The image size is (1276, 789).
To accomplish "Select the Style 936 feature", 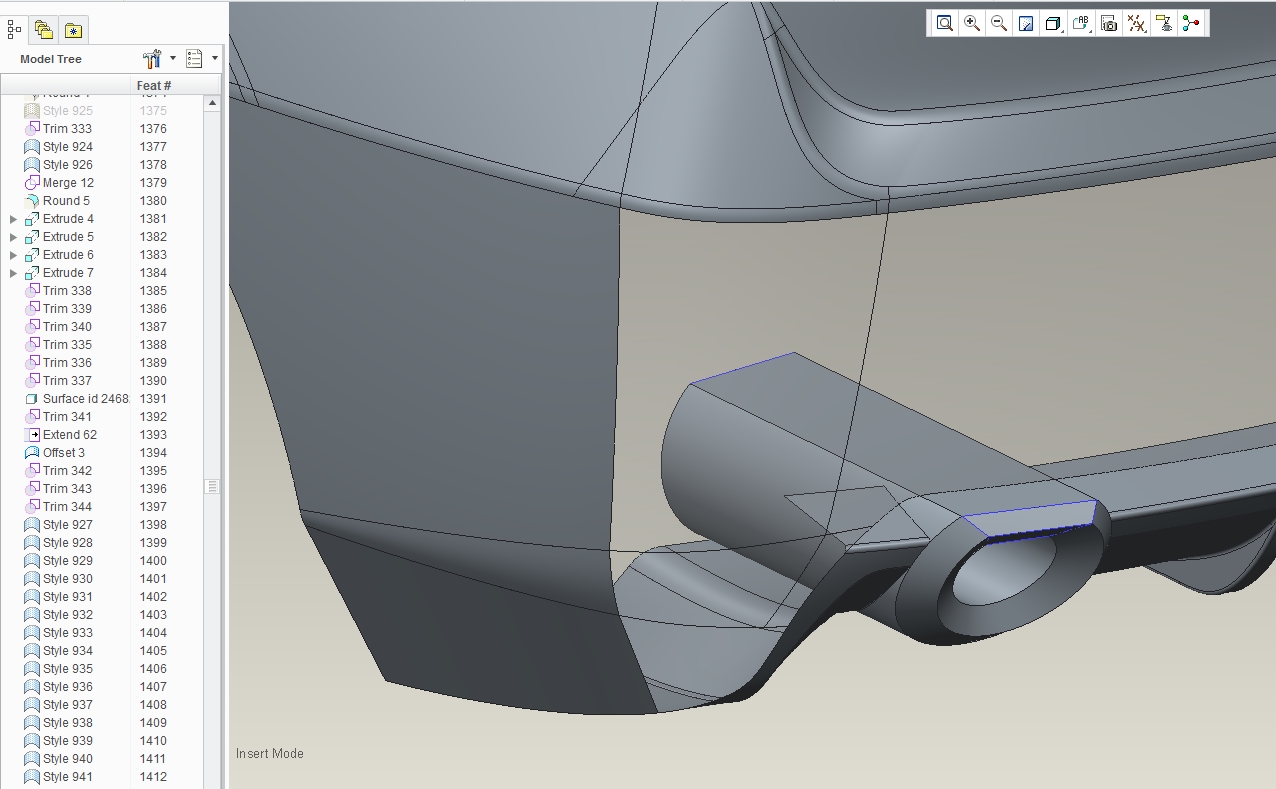I will [x=68, y=687].
